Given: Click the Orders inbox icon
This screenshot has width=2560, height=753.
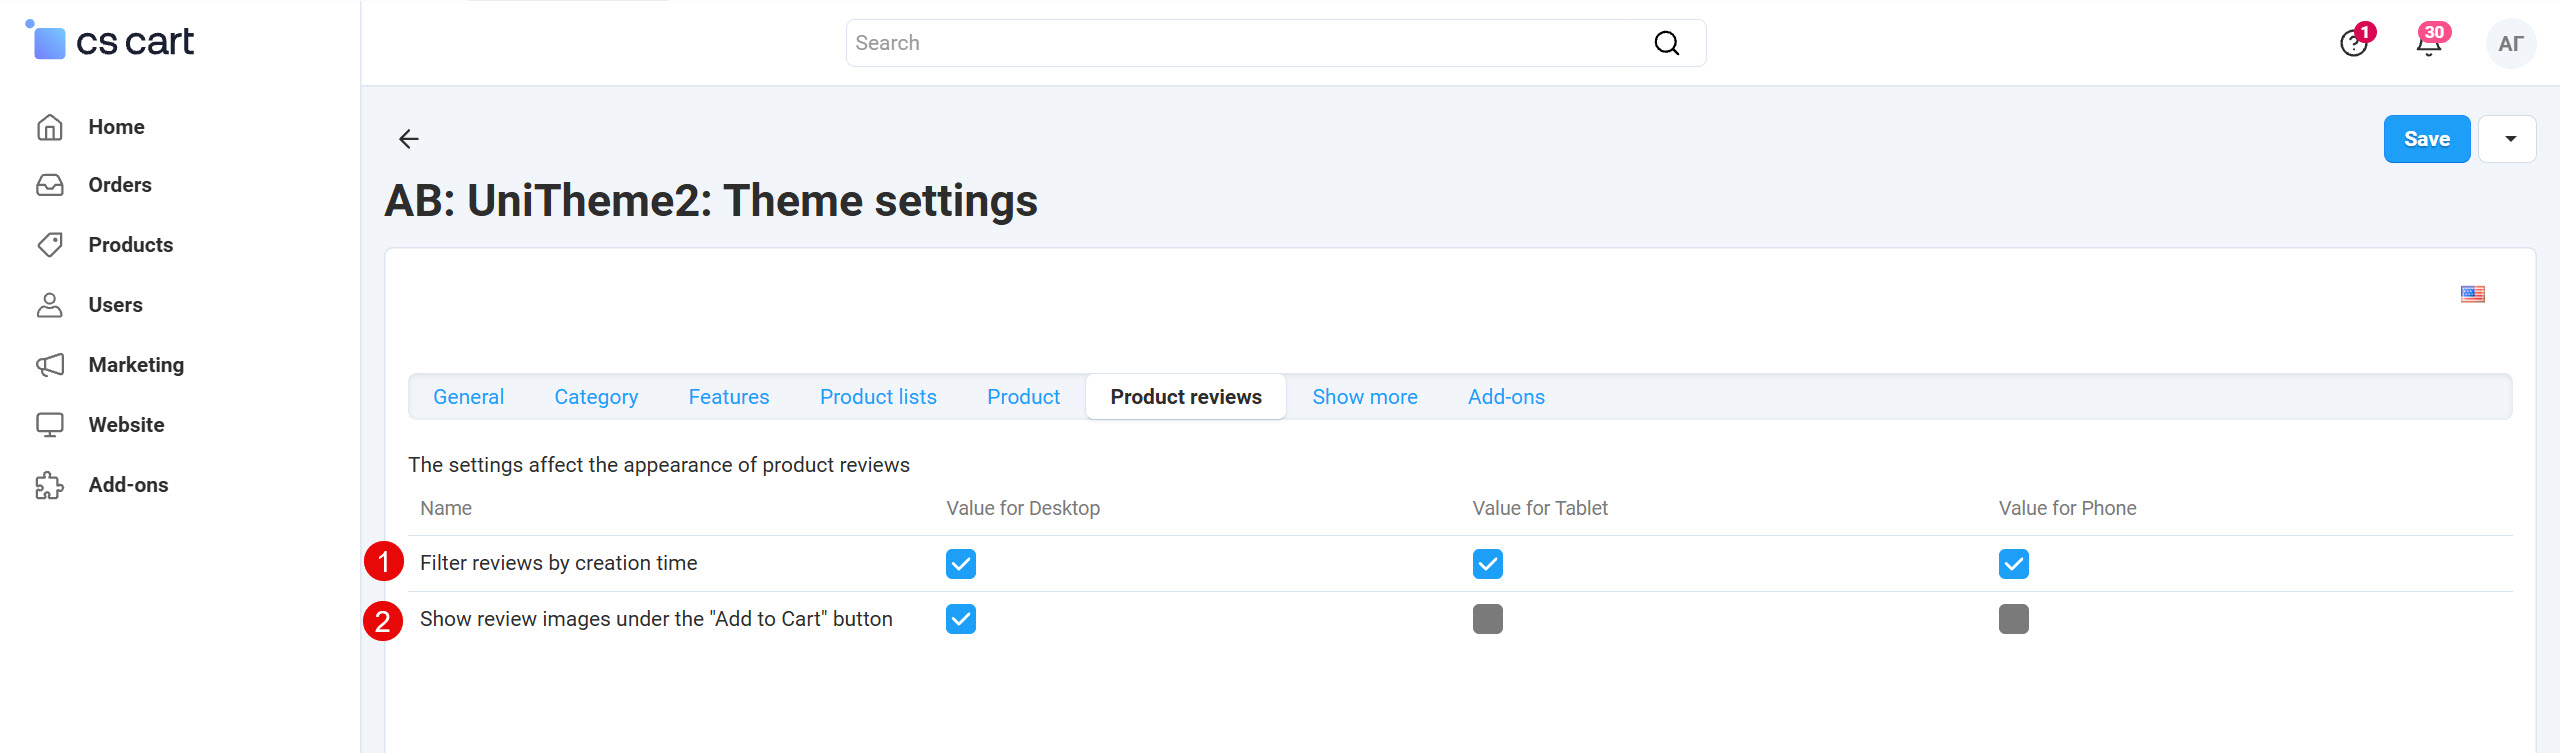Looking at the screenshot, I should [x=50, y=185].
